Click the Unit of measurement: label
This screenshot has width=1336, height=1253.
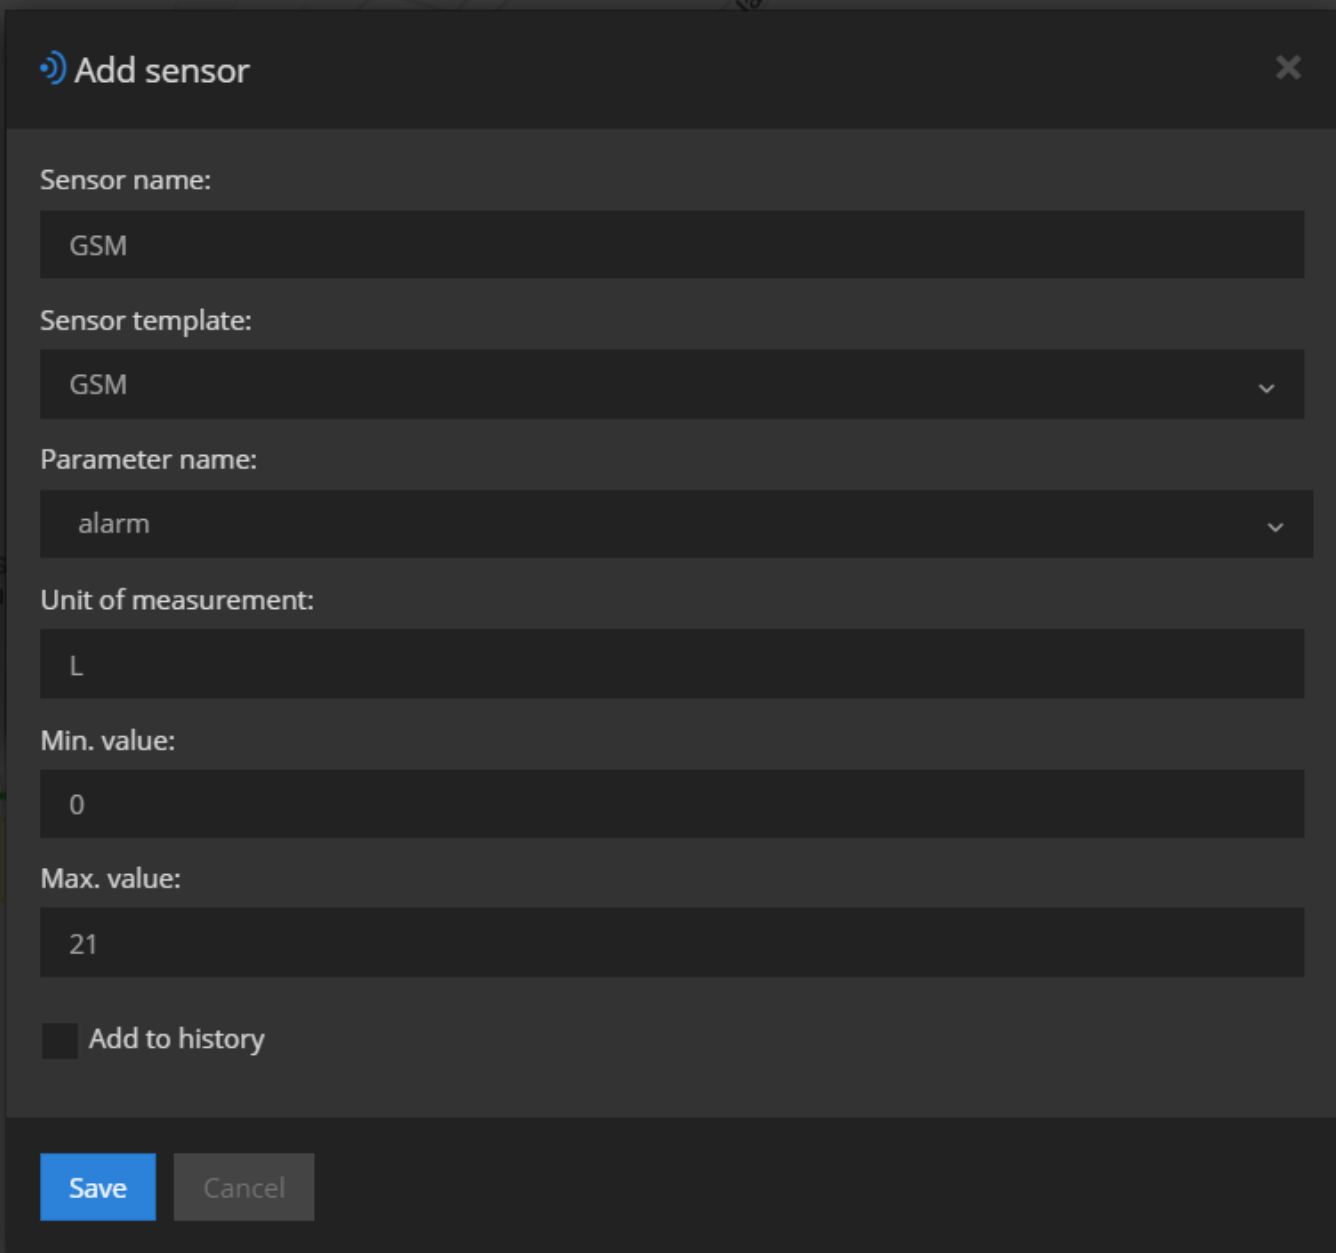[x=177, y=600]
